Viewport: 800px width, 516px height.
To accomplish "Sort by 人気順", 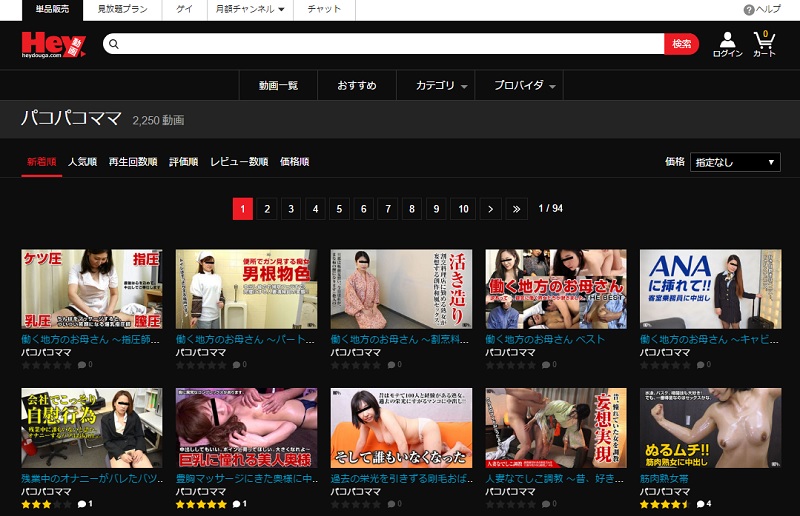I will [x=84, y=162].
